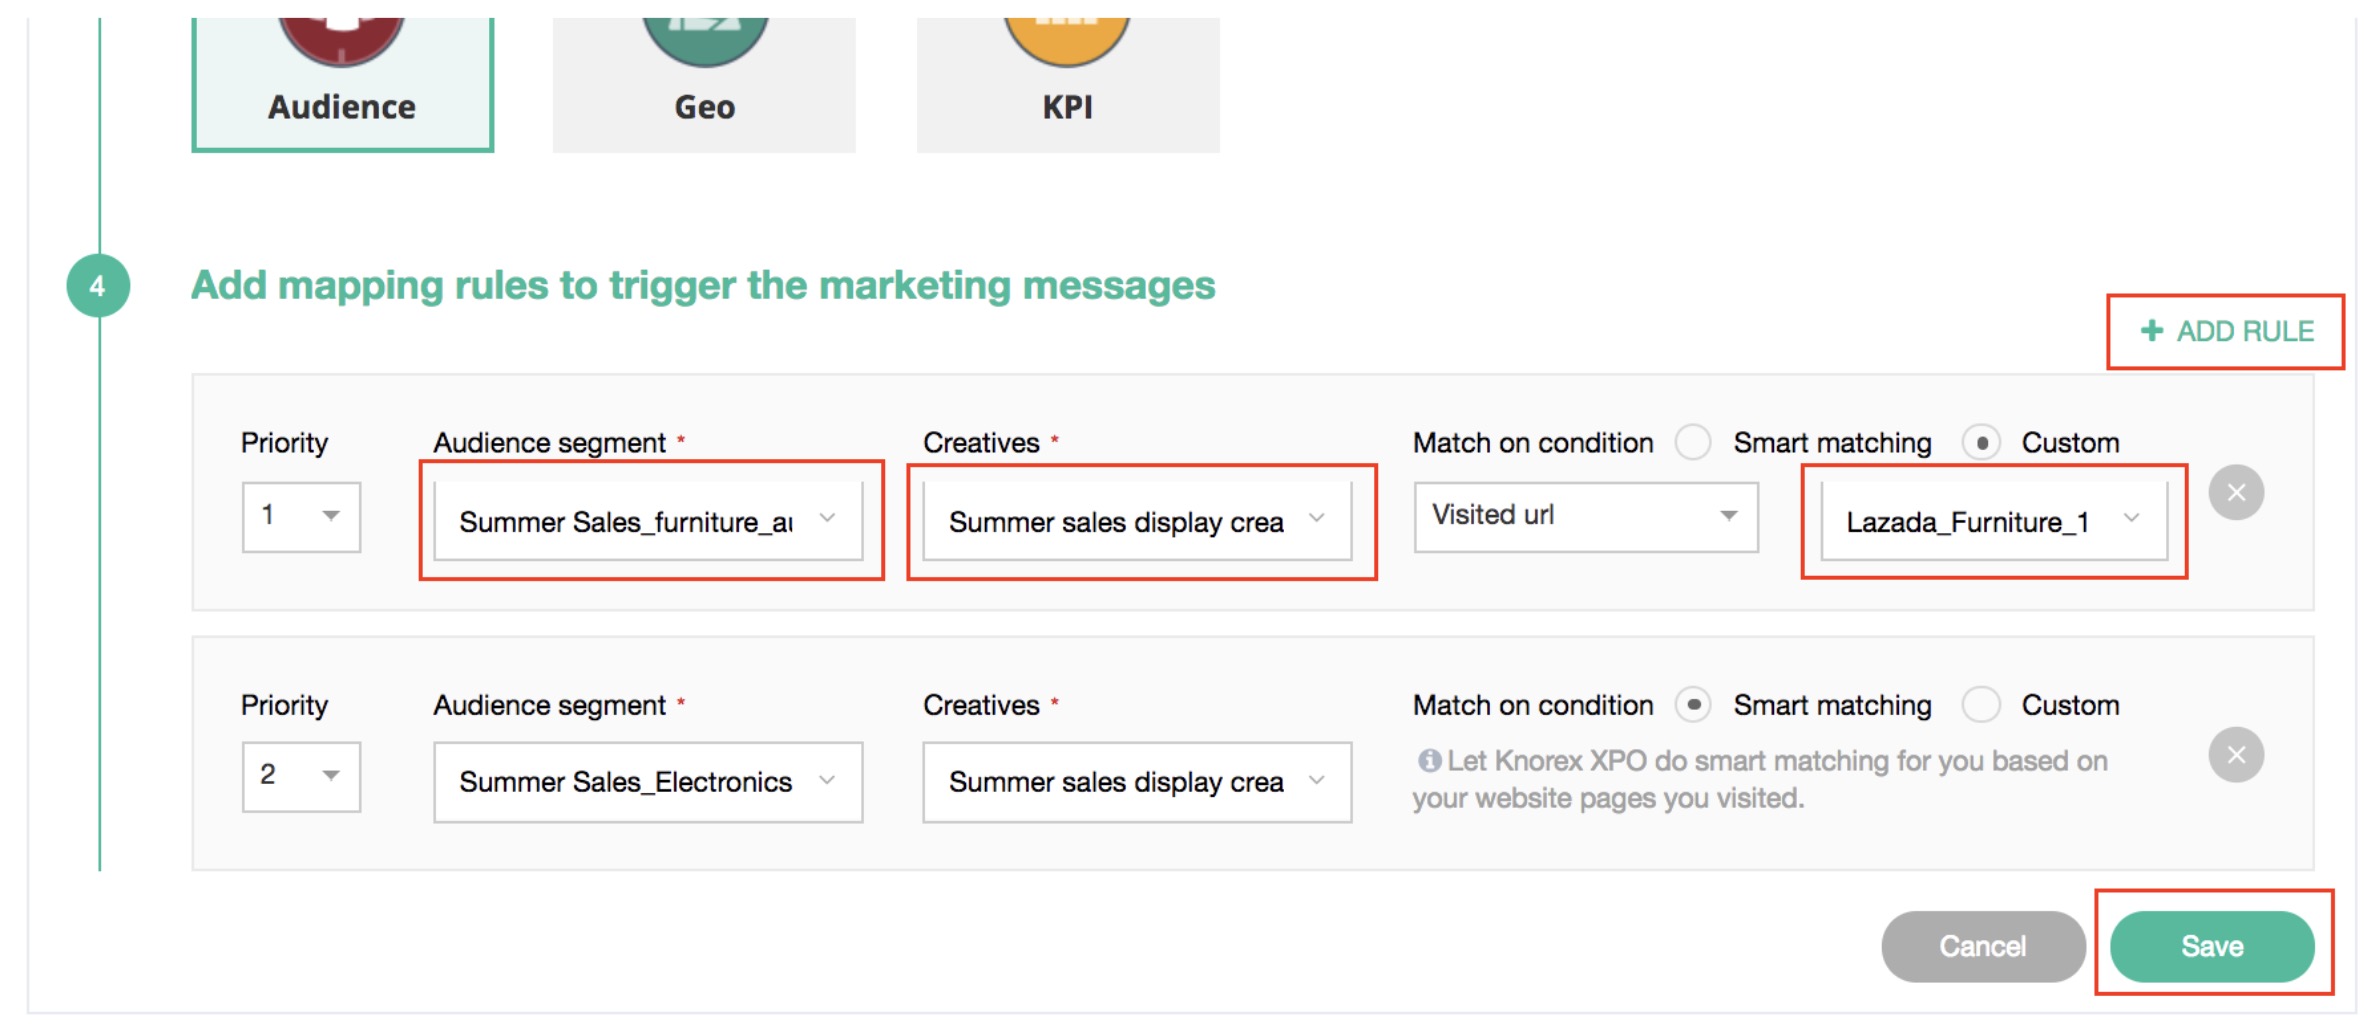
Task: Switch to the KPI tab
Action: [x=1067, y=106]
